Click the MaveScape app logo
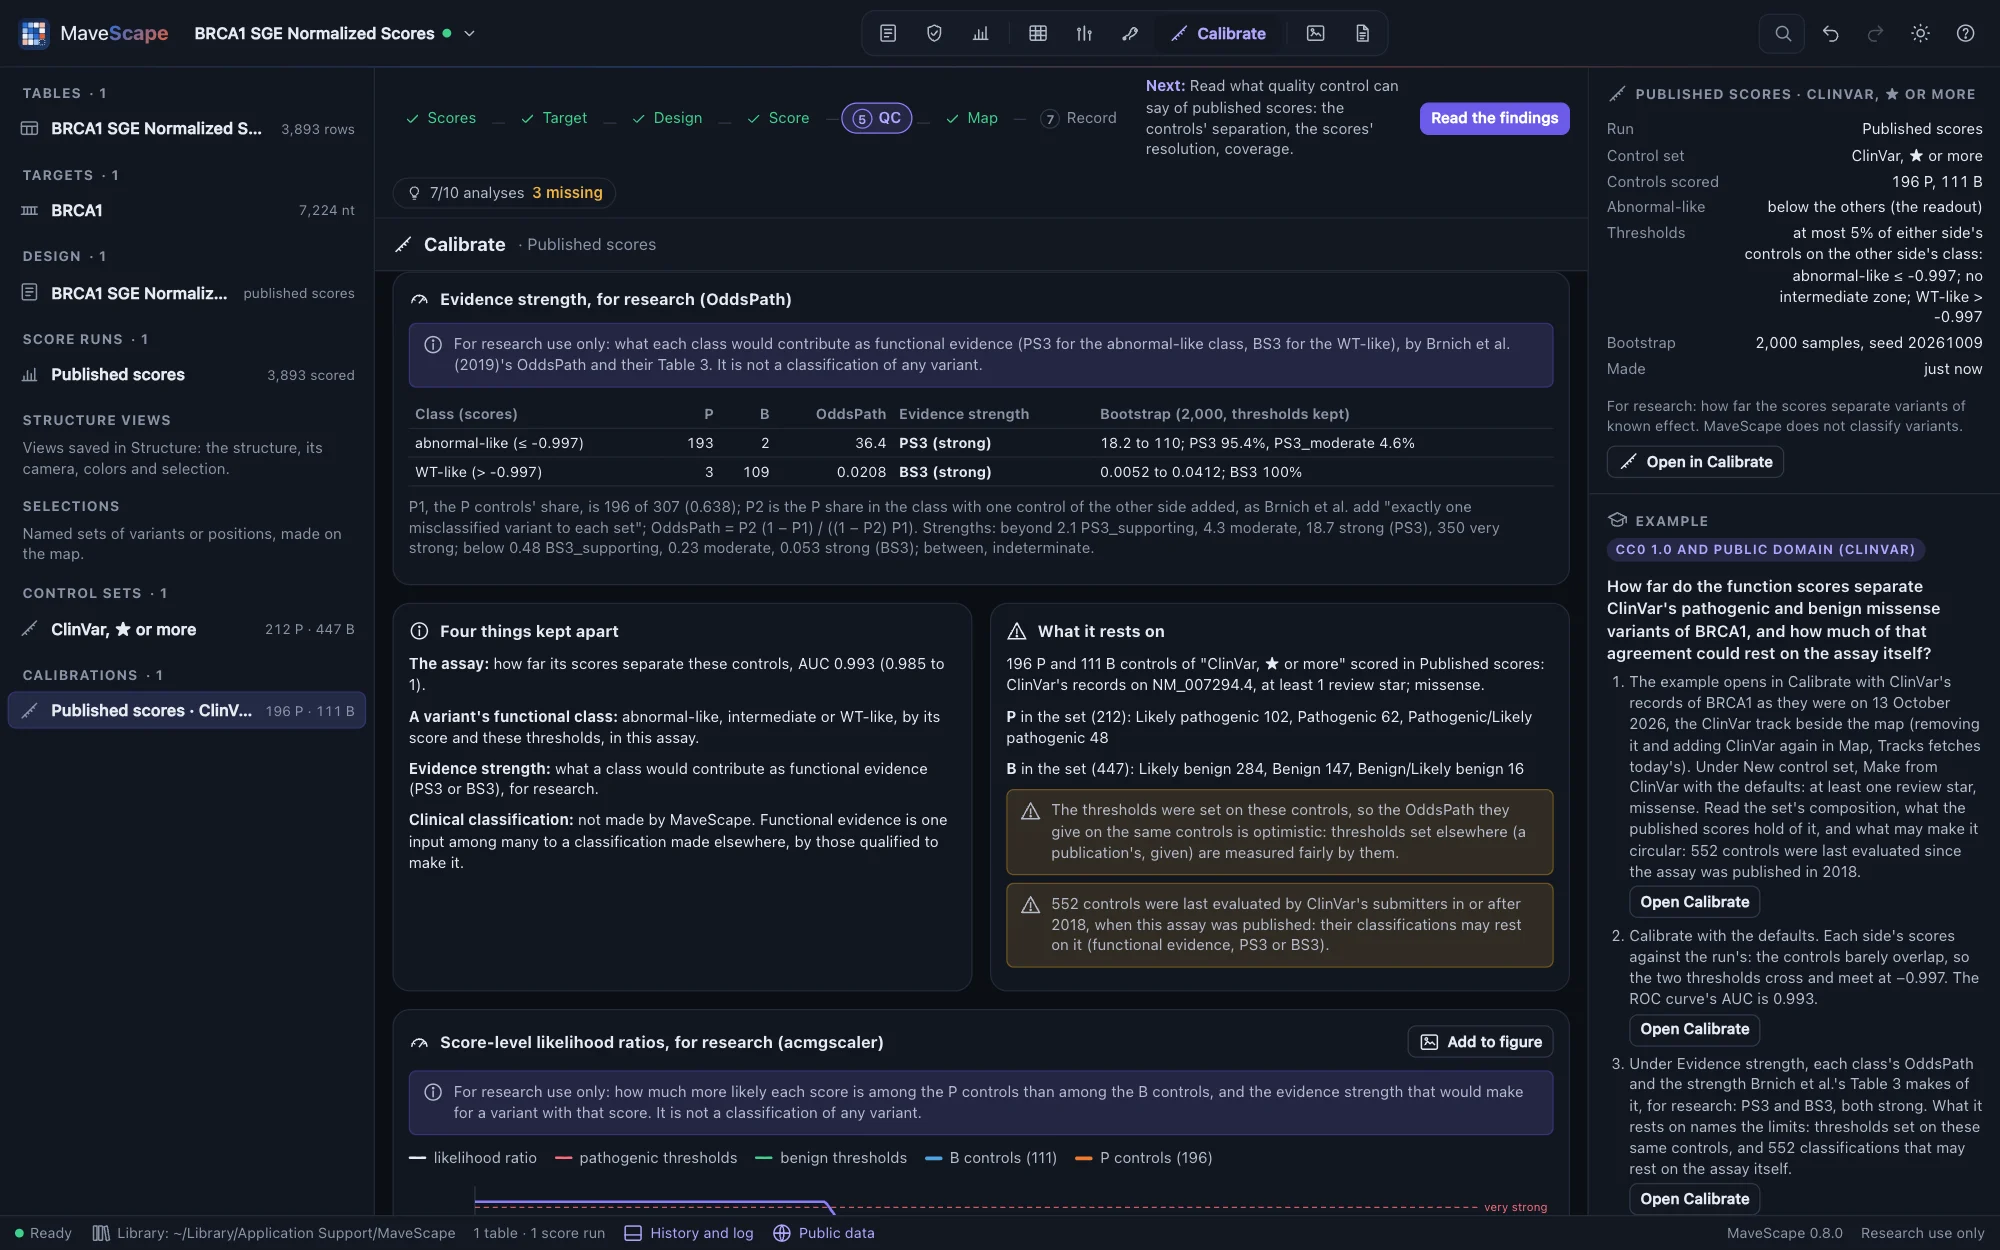The height and width of the screenshot is (1250, 2000). 34,33
